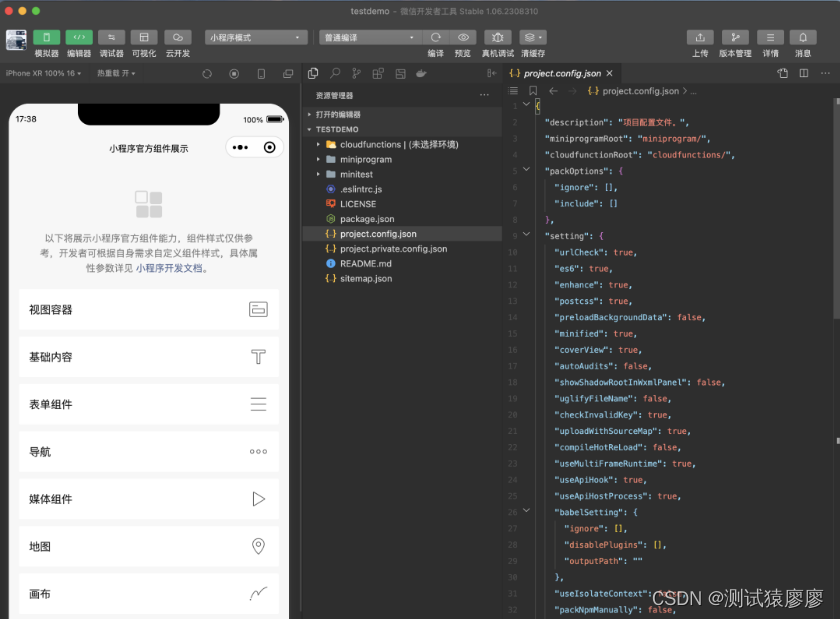Fold the babelSetting block at line 26
Image resolution: width=840 pixels, height=619 pixels.
point(527,511)
